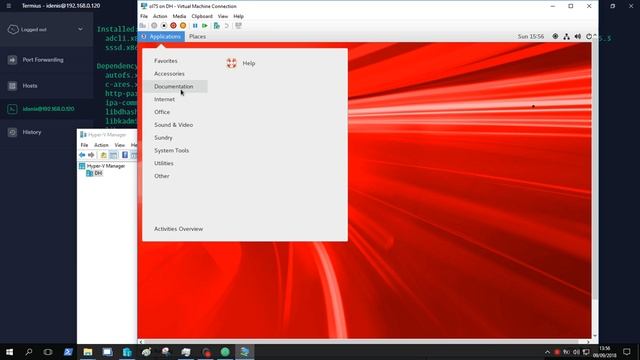Click the accessibility icon in GNOME panel

(555, 36)
